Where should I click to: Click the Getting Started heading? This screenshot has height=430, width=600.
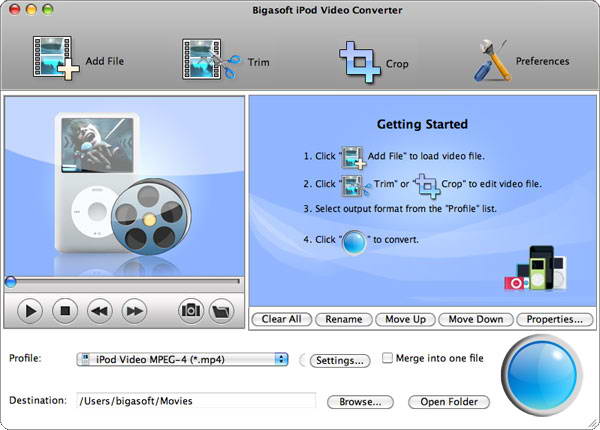pyautogui.click(x=422, y=124)
